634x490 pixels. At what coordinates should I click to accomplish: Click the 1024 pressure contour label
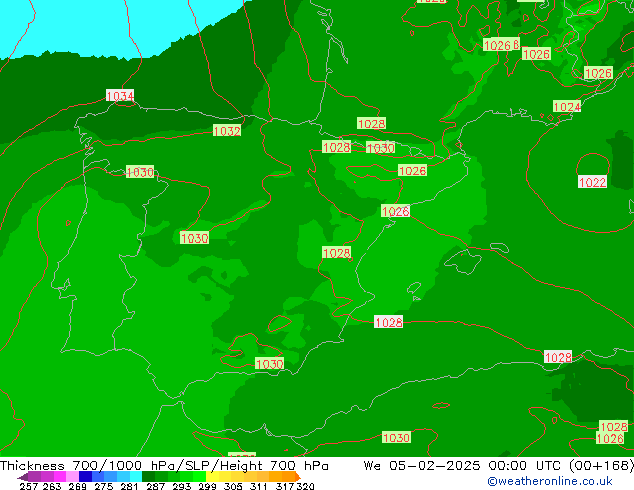[567, 107]
